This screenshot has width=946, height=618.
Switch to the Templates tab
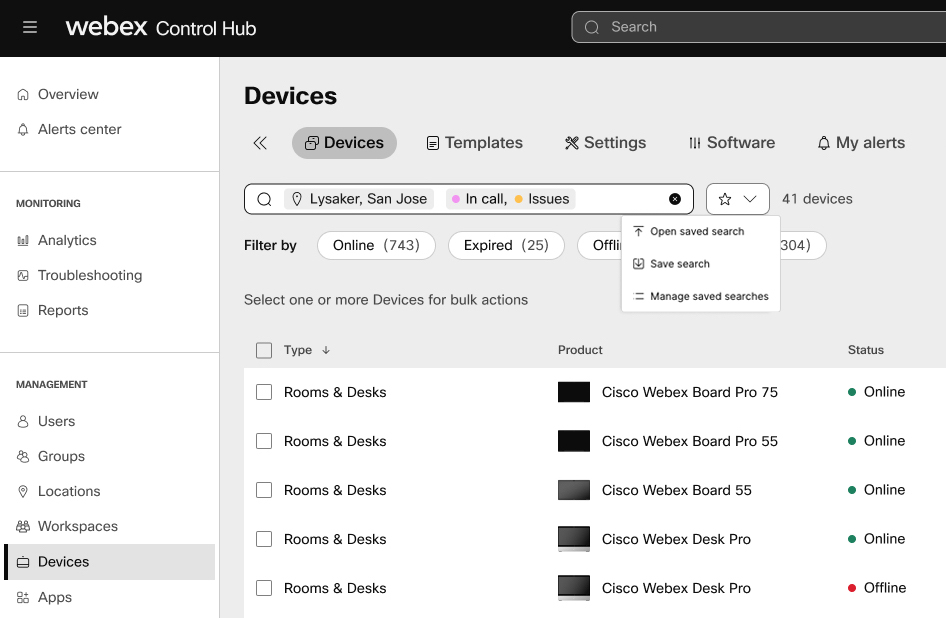tap(474, 143)
